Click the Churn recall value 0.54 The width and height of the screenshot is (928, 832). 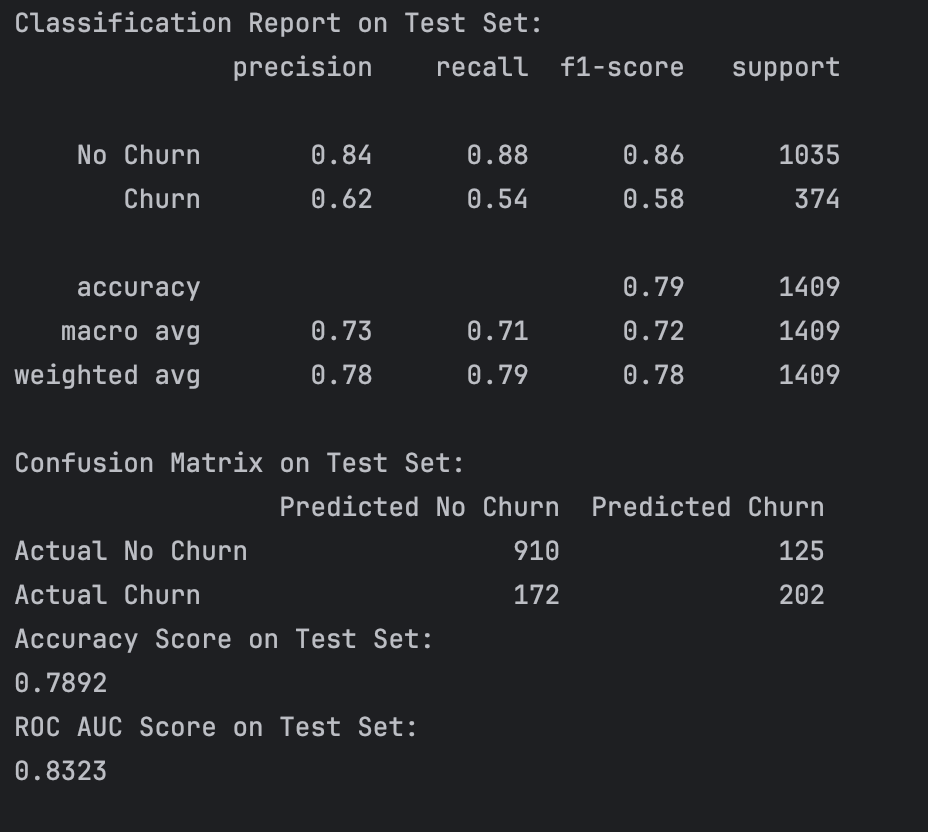click(497, 199)
